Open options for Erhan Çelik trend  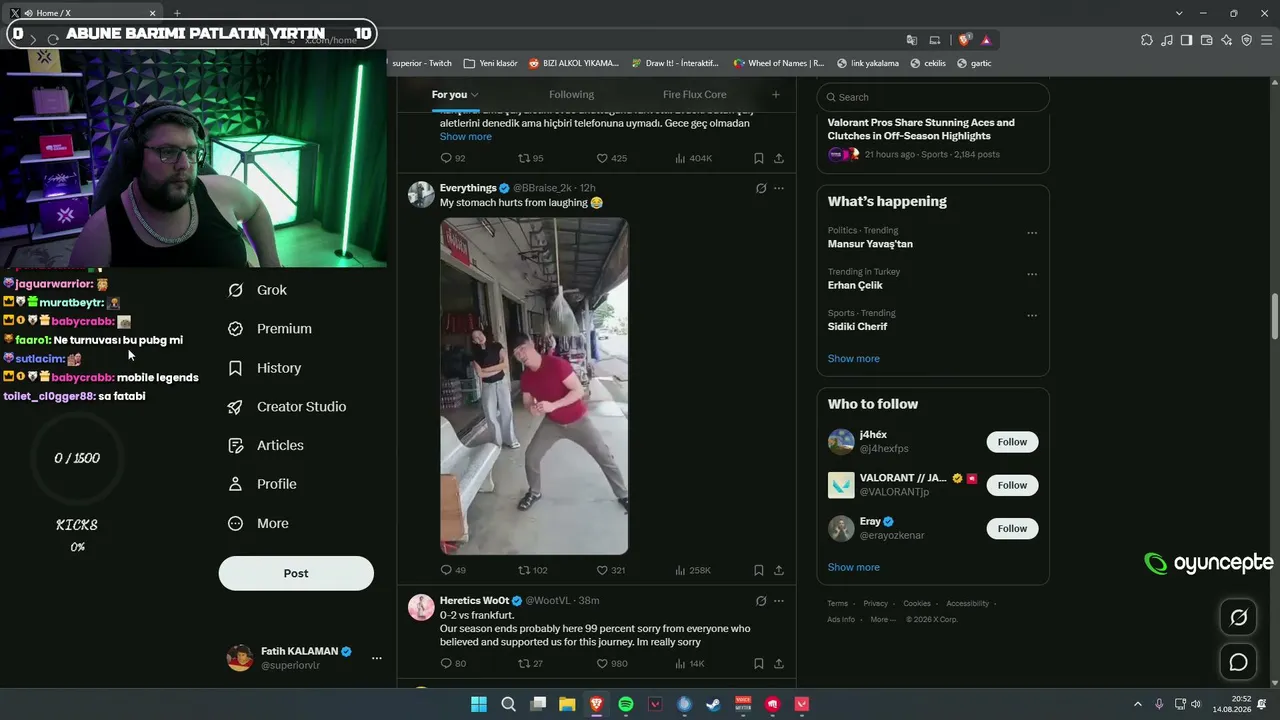point(1032,274)
